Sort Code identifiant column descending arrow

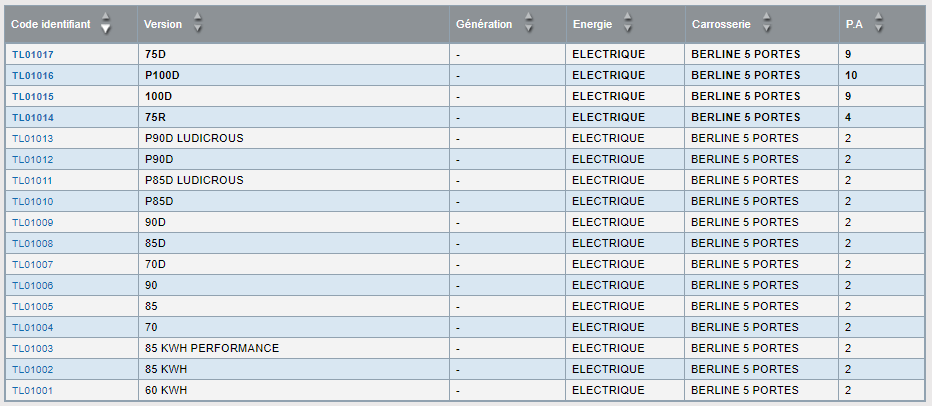pos(106,29)
